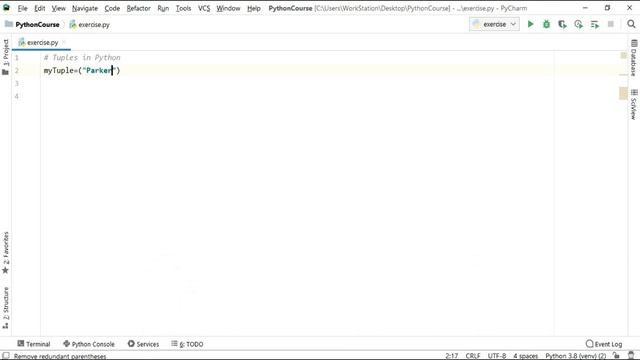Start debugging with the bug icon
Viewport: 640px width, 360px height.
(546, 24)
